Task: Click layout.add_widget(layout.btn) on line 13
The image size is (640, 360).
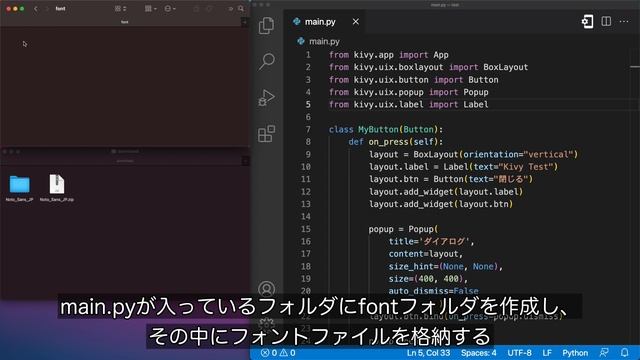Action: coord(441,204)
